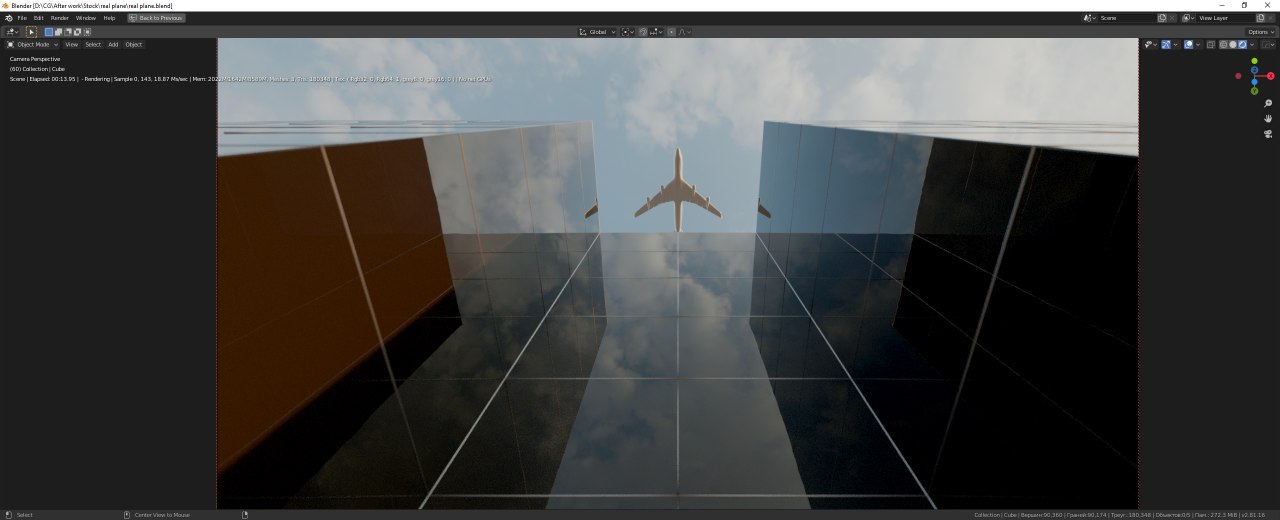This screenshot has height=520, width=1280.
Task: Click the Back to Previous button
Action: 156,18
